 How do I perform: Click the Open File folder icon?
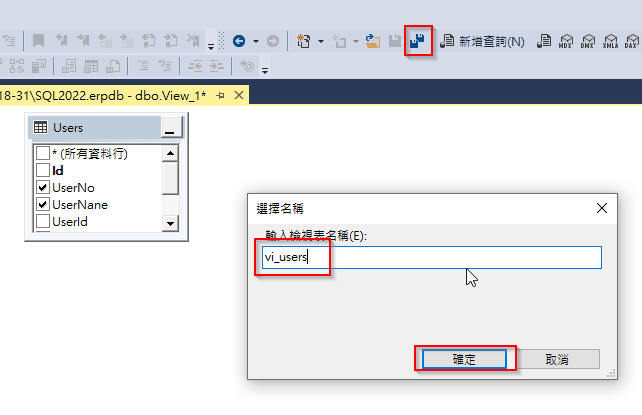pos(373,41)
